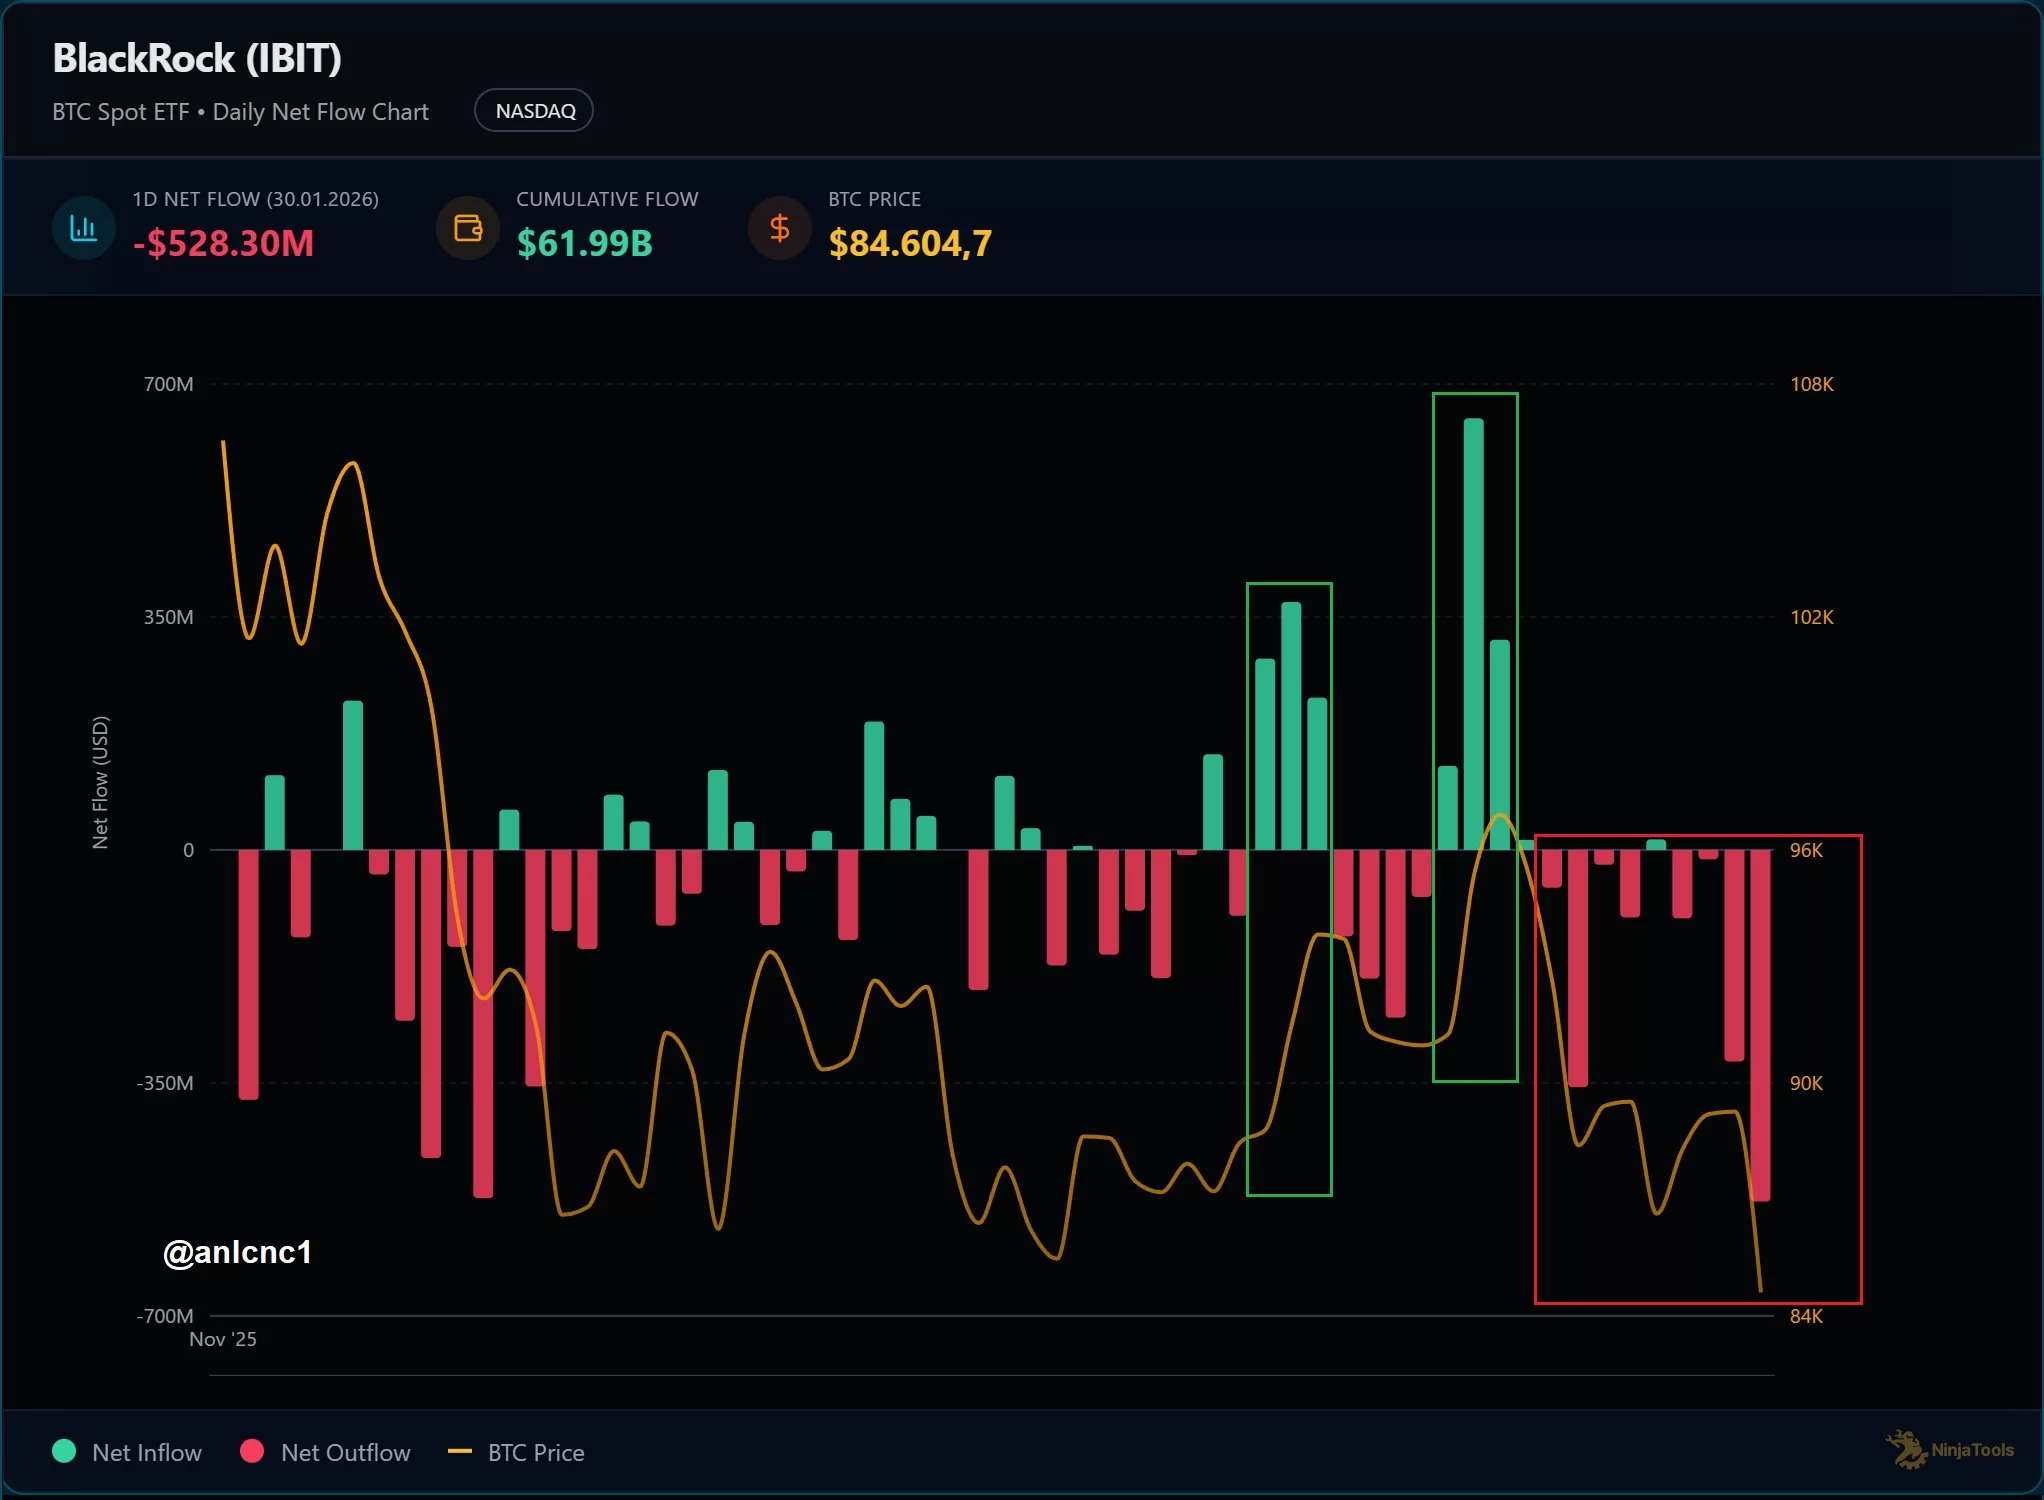Click the $61.99B cumulative flow value

pos(584,243)
